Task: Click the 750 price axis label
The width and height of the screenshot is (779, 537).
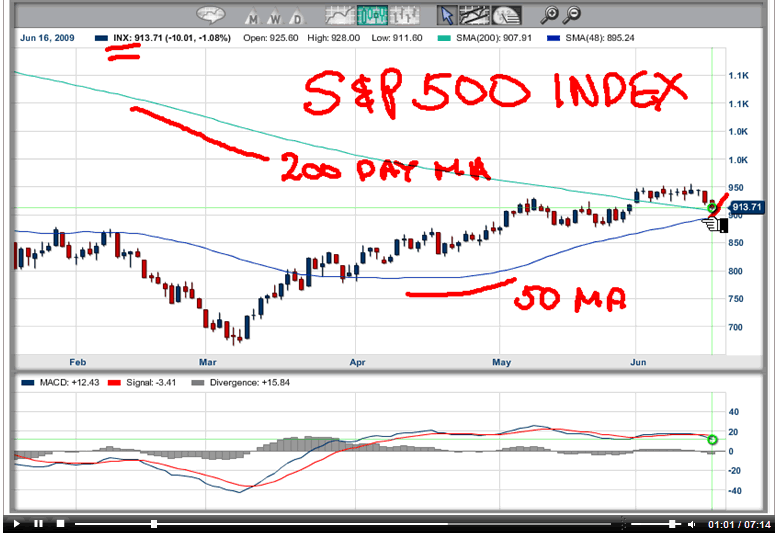Action: coord(736,299)
